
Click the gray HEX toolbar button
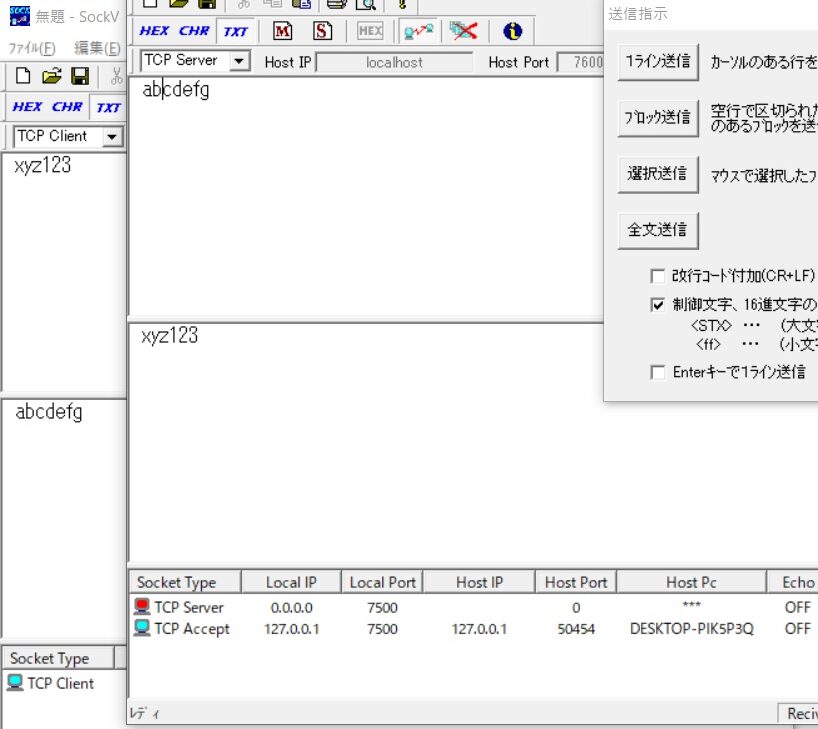coord(370,31)
